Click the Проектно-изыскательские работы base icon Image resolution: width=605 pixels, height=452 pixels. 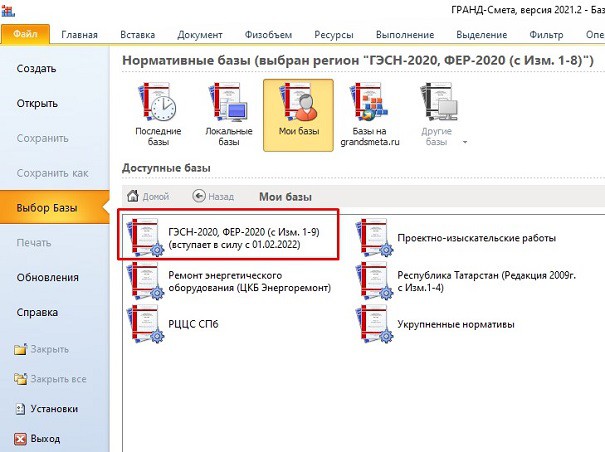point(375,238)
